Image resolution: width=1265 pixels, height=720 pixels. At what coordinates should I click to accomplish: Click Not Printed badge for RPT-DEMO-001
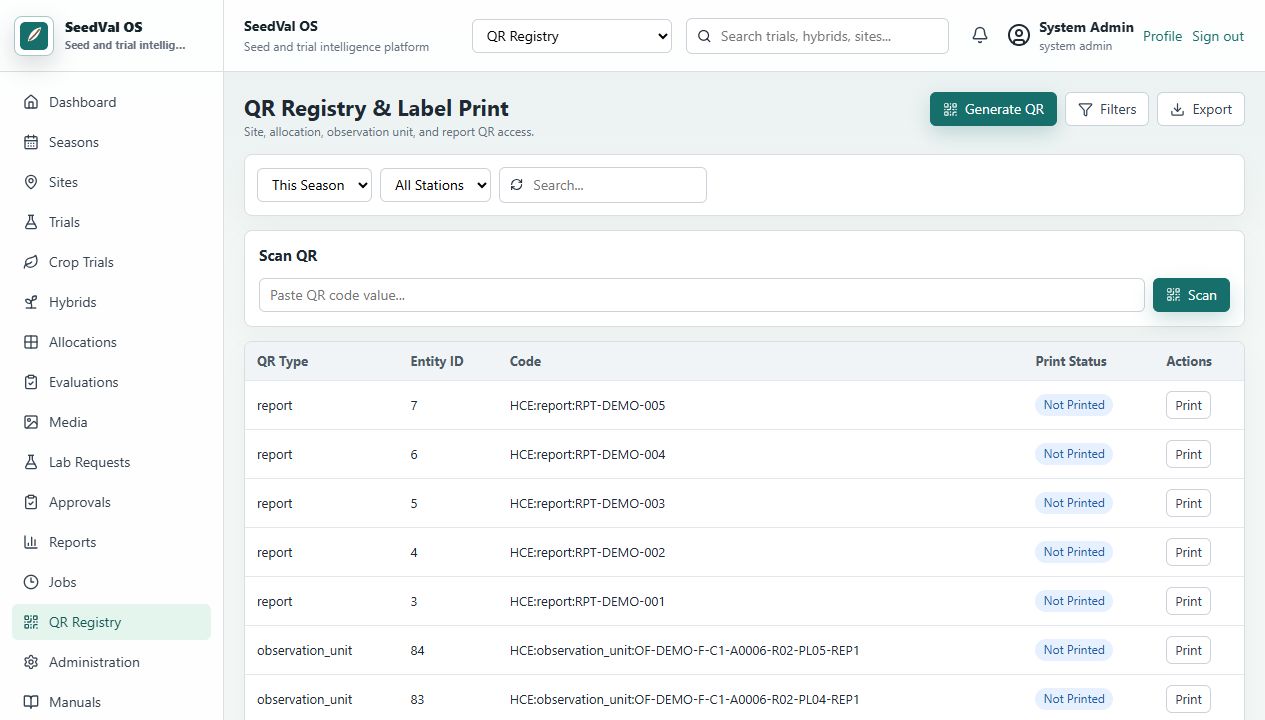pos(1074,601)
